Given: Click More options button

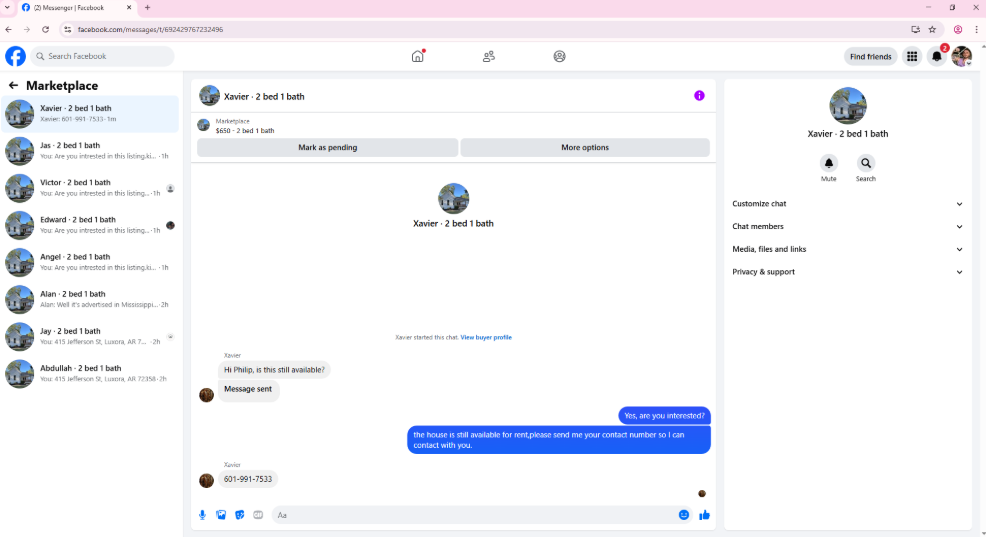Looking at the screenshot, I should click(585, 148).
